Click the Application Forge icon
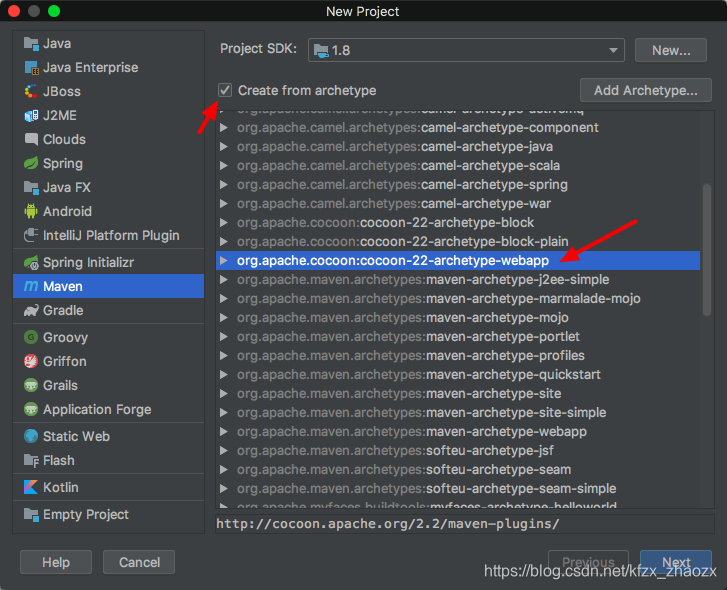This screenshot has height=590, width=727. [x=31, y=410]
